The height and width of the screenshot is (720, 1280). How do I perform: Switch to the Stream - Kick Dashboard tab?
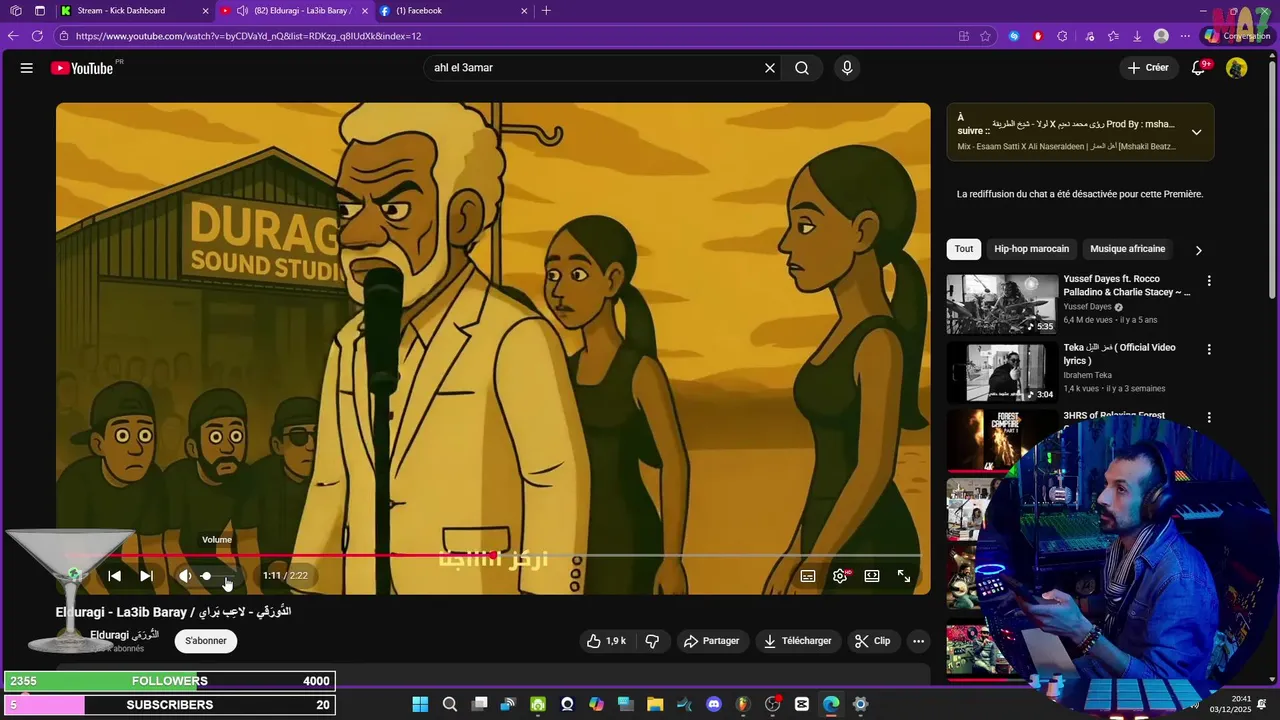pyautogui.click(x=135, y=11)
